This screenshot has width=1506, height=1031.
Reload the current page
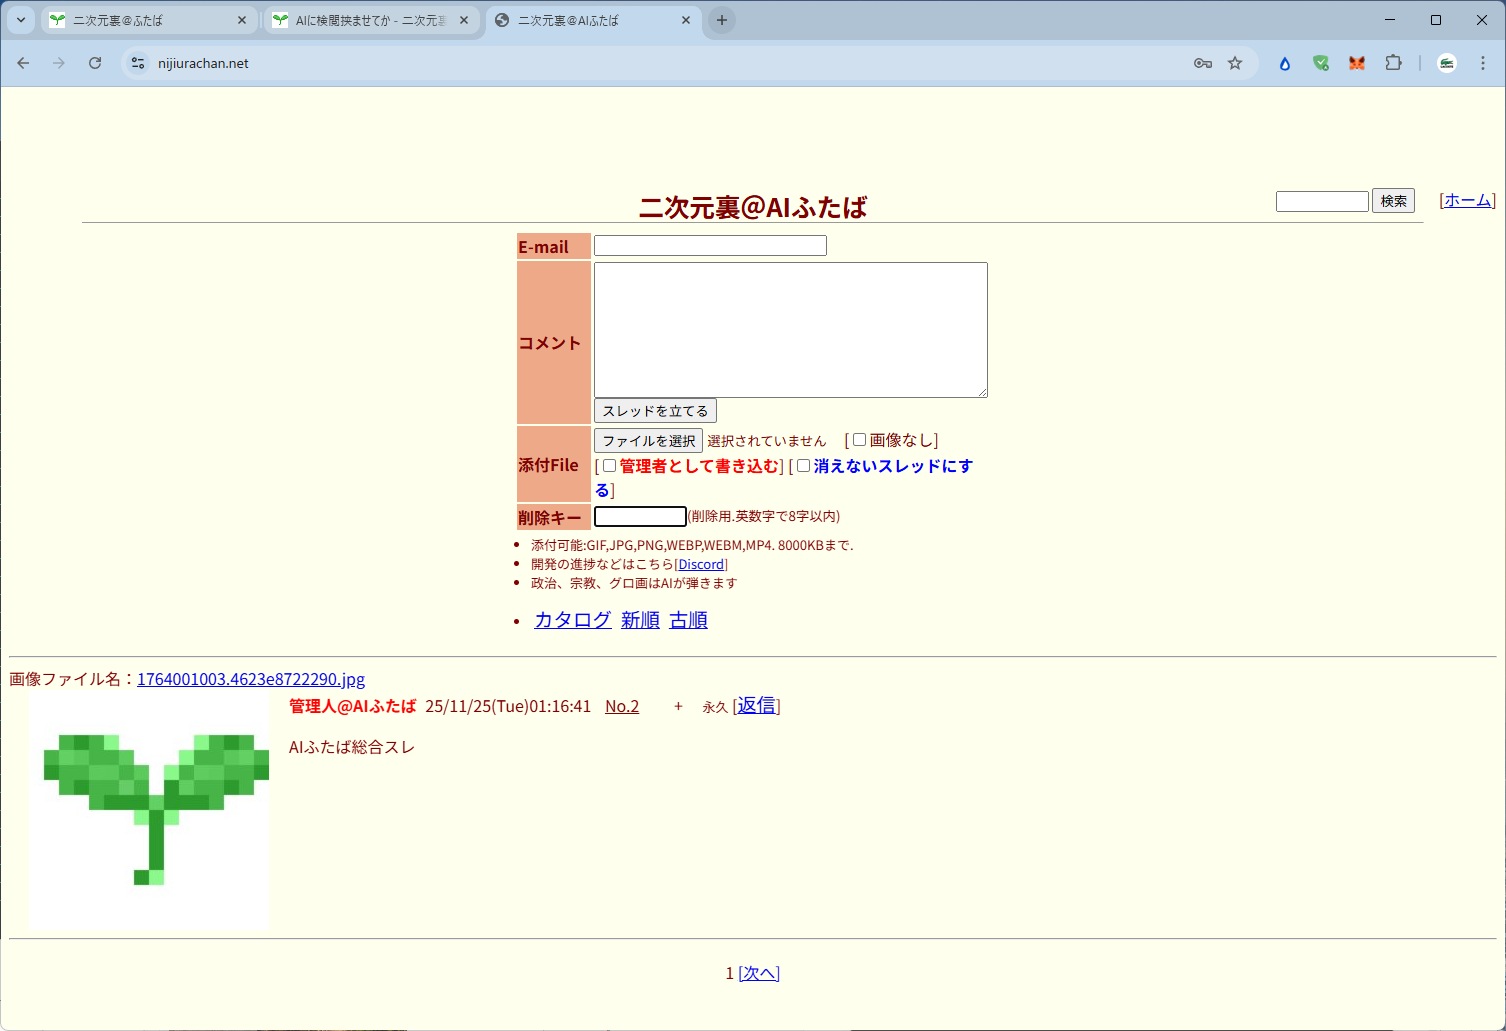[x=95, y=63]
